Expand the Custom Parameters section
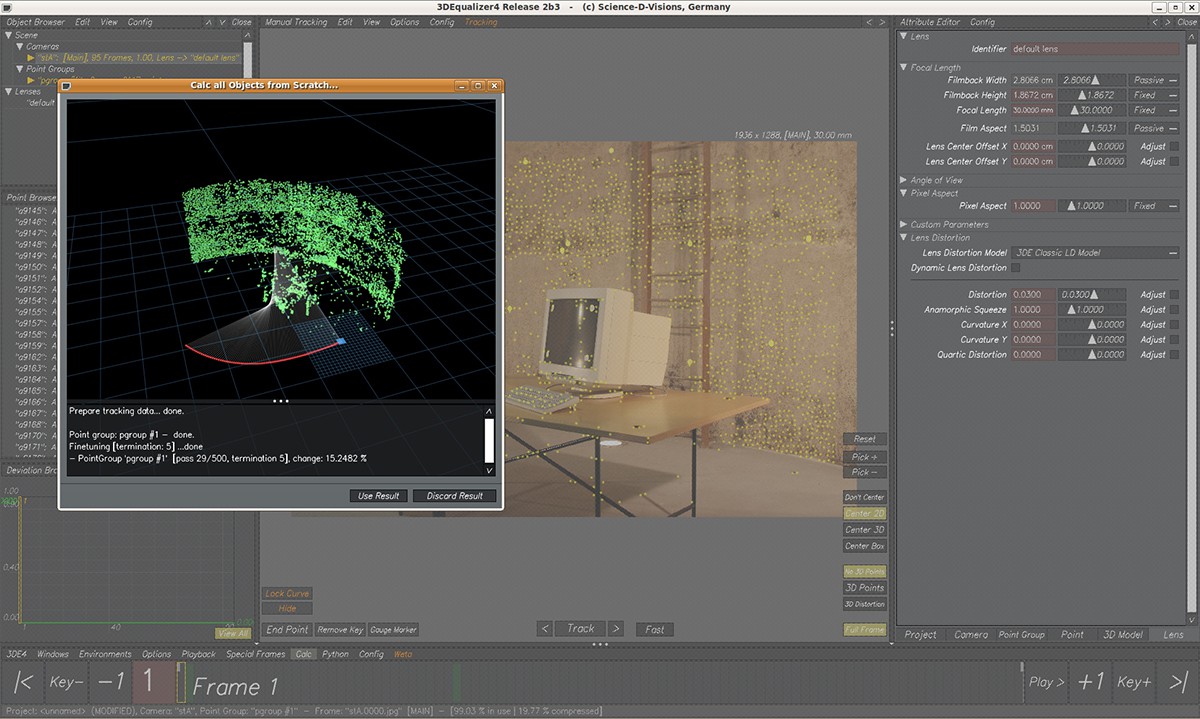This screenshot has height=719, width=1200. [904, 225]
